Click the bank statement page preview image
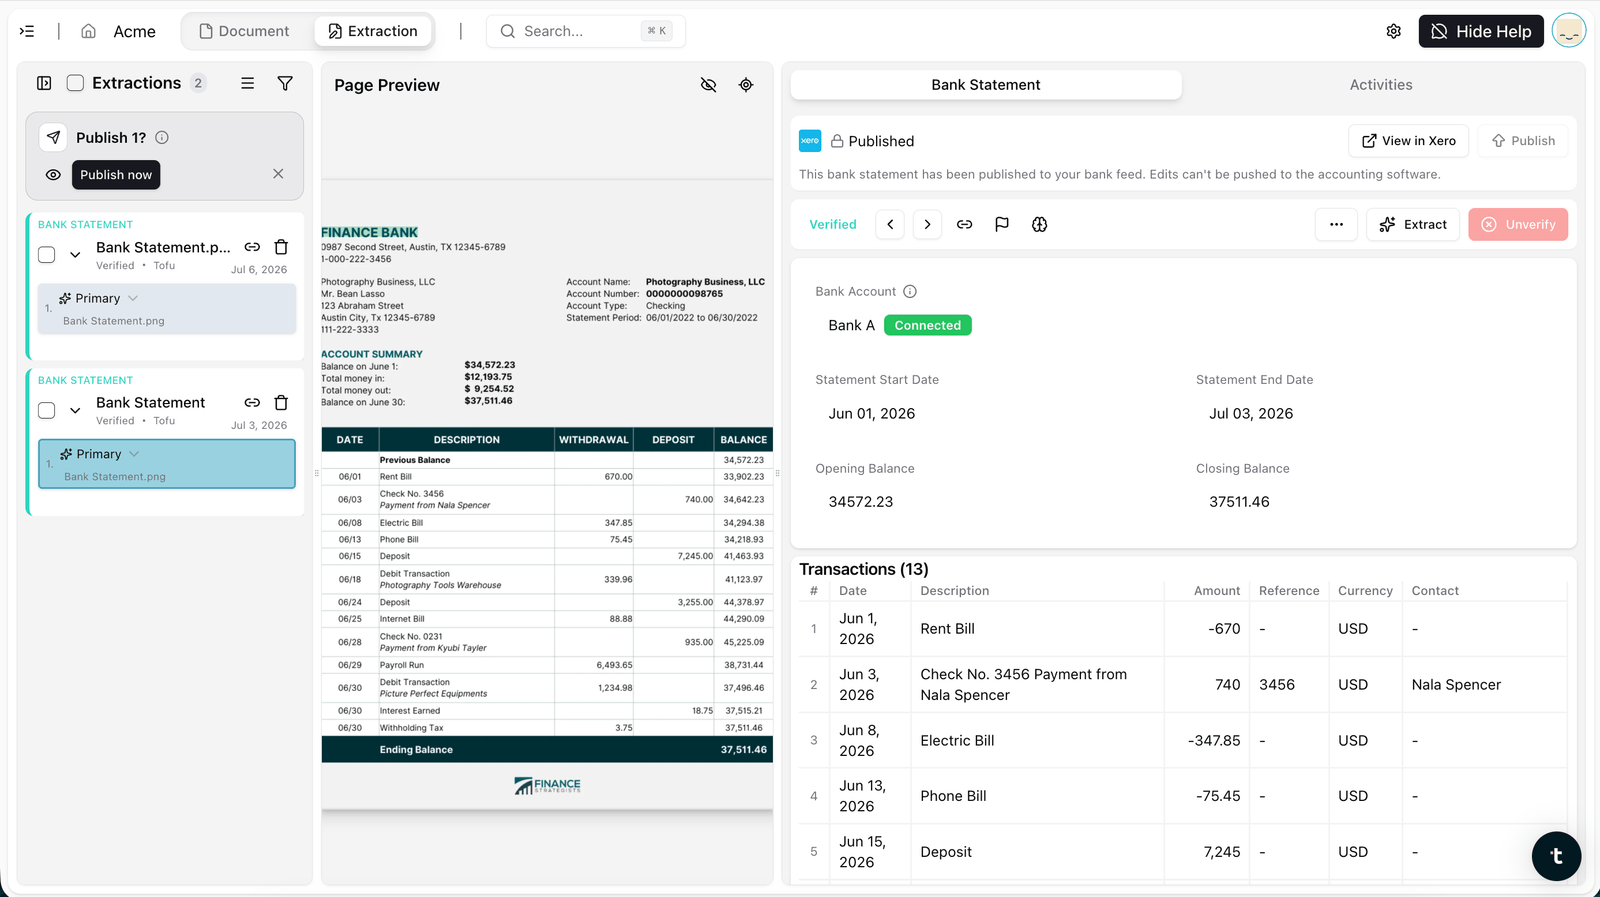 point(547,495)
